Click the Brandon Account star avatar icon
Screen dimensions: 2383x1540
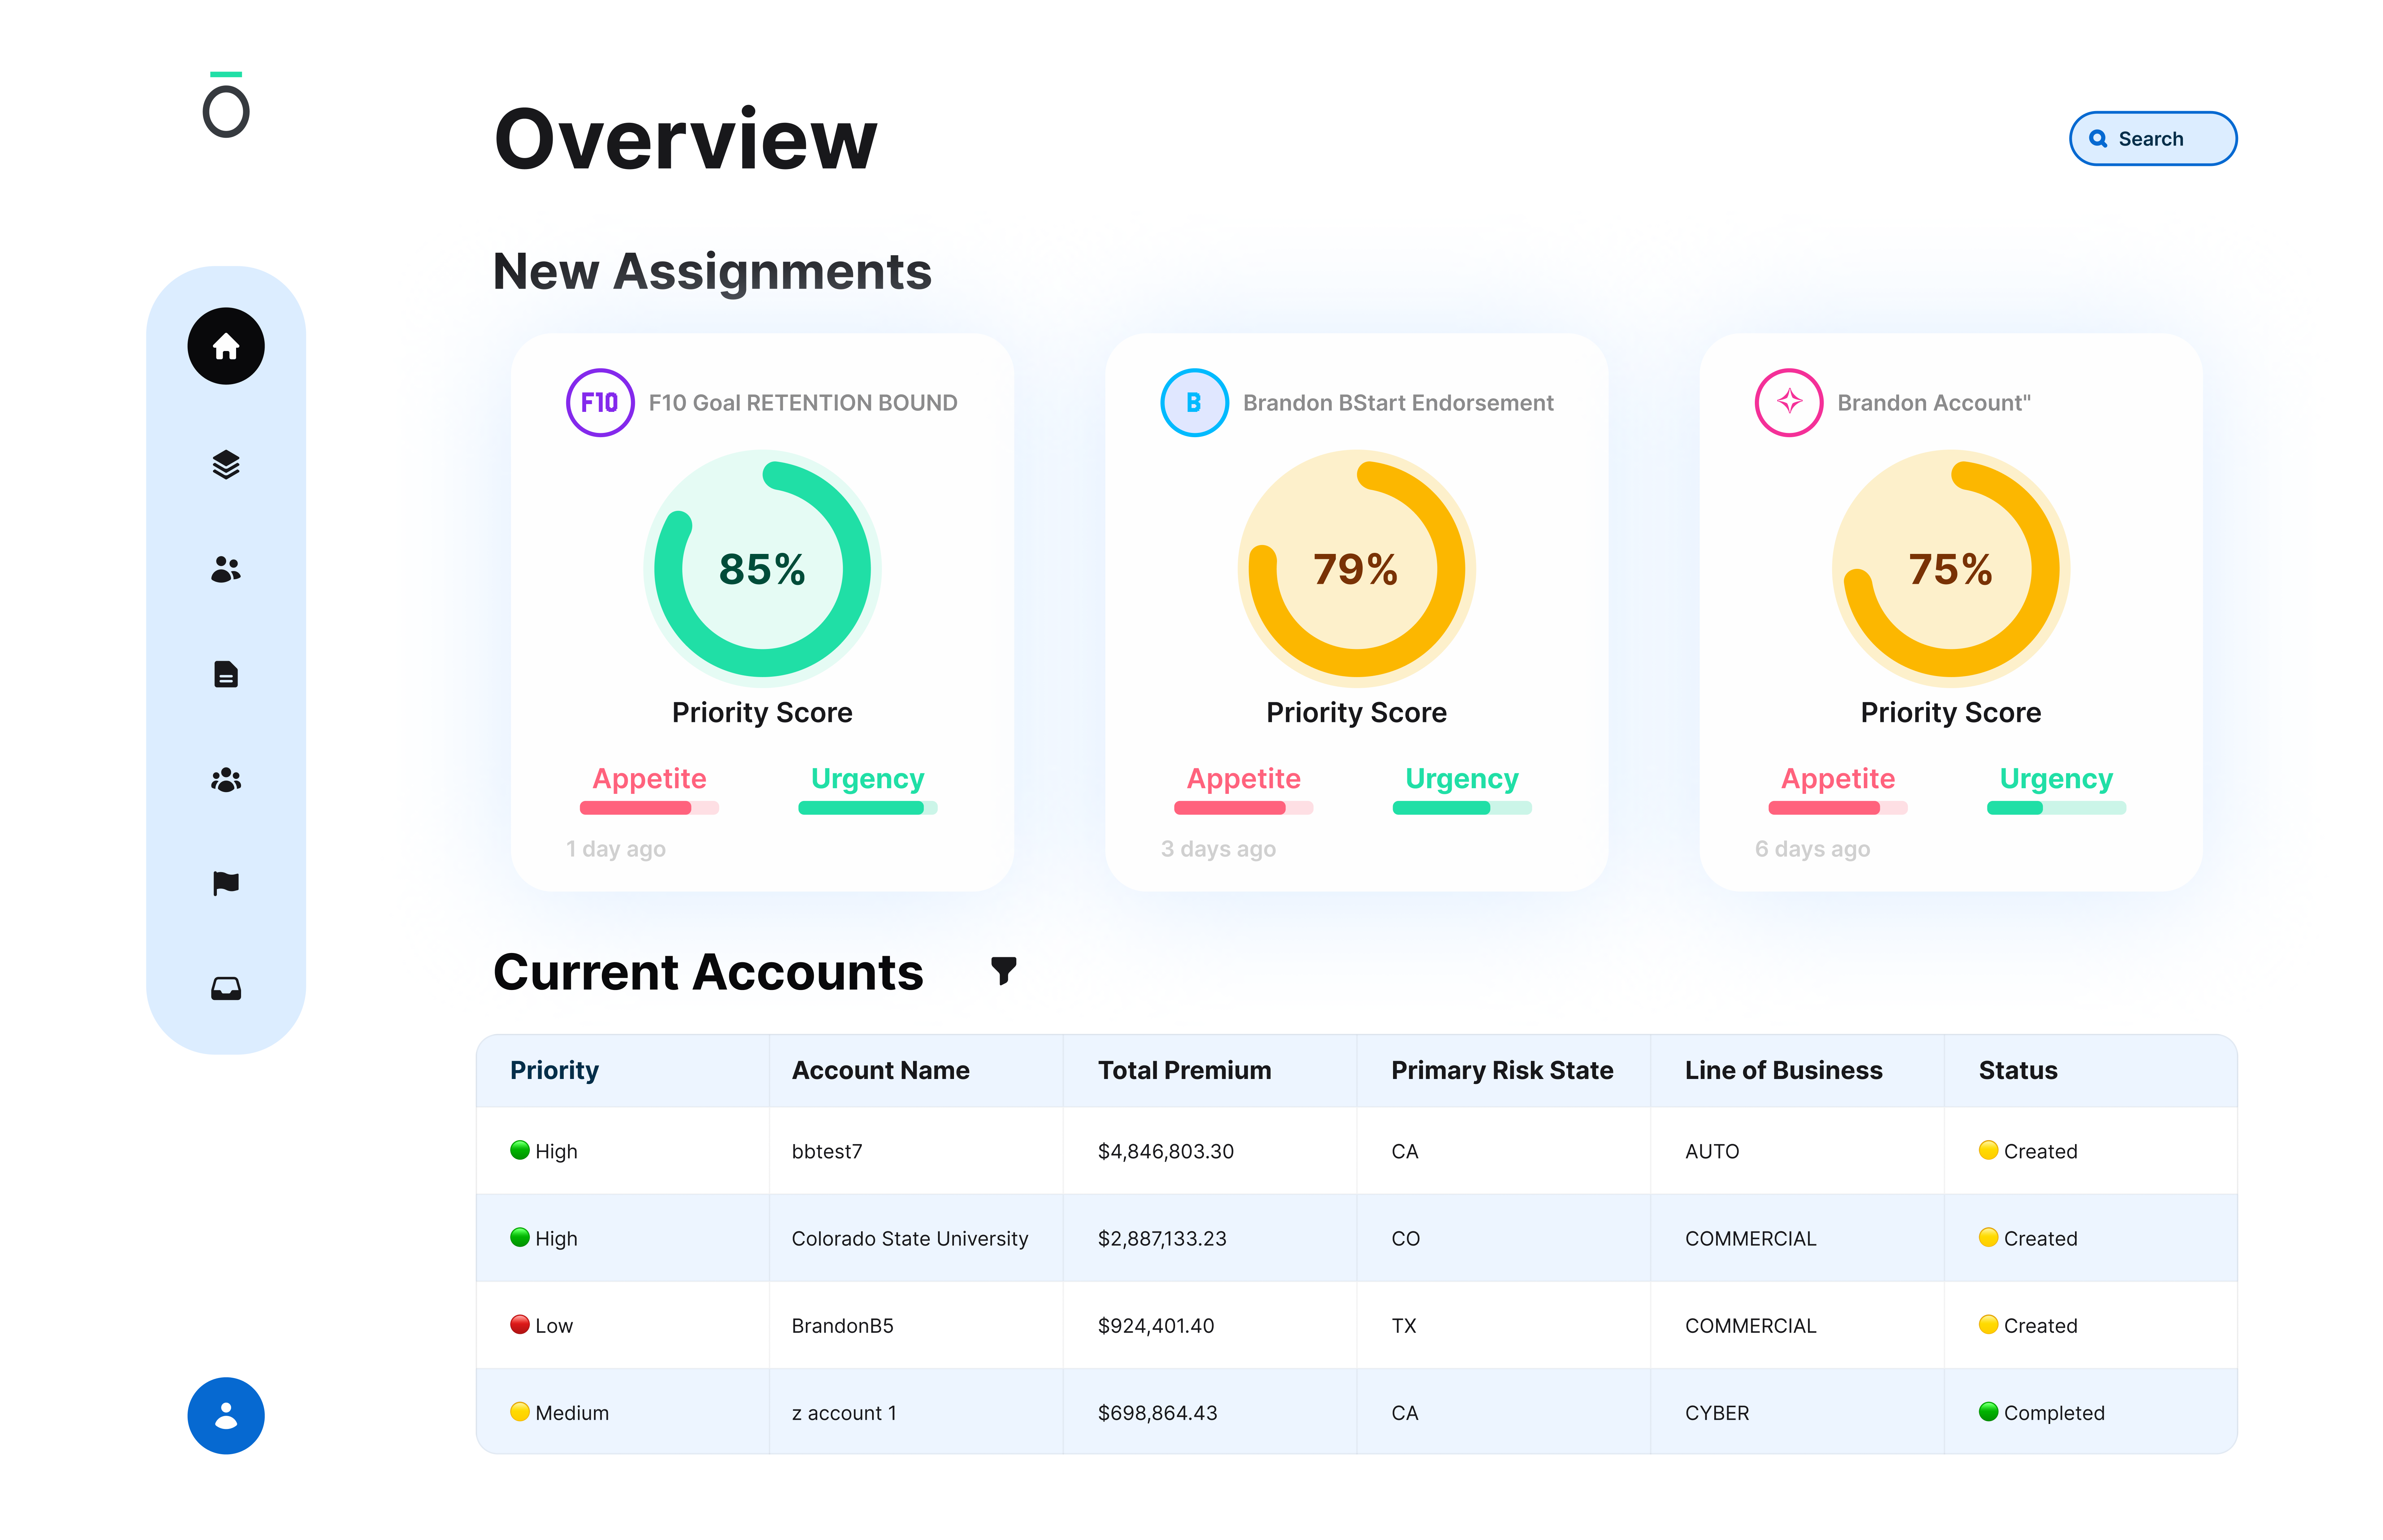tap(1789, 403)
